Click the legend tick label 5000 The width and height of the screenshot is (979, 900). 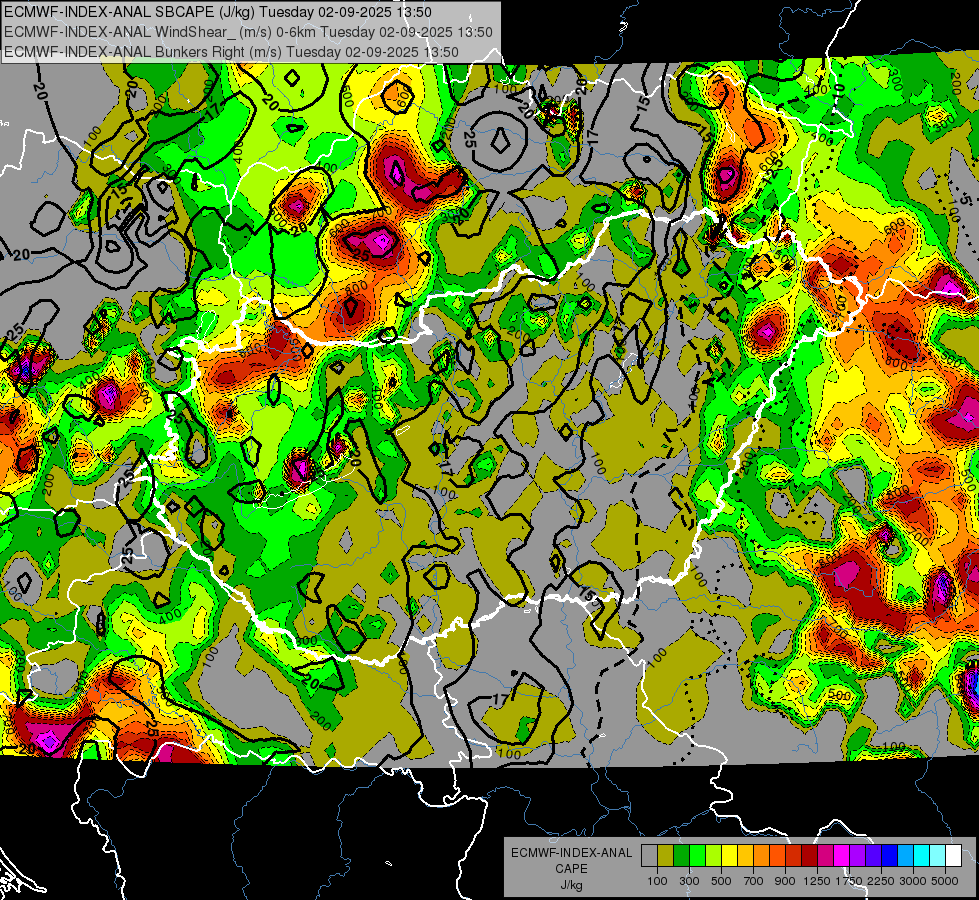(x=945, y=881)
